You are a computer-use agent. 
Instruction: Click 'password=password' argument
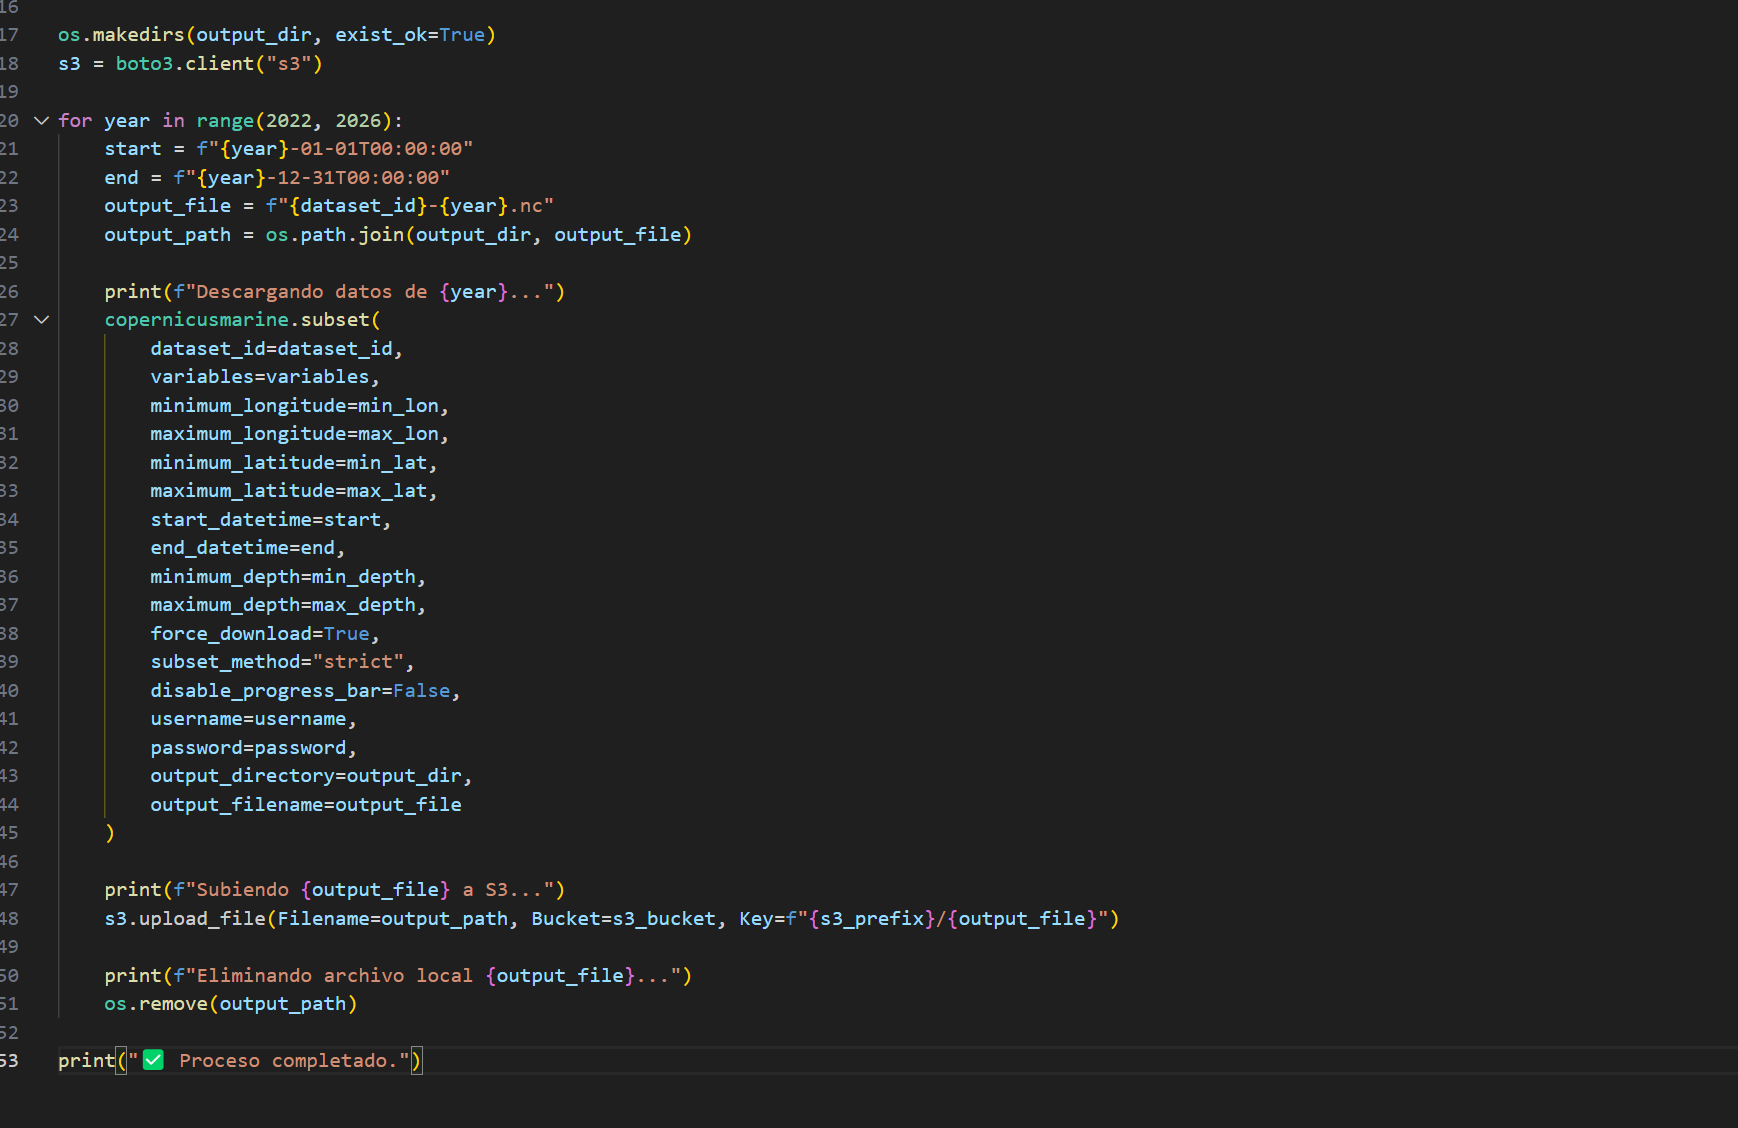pos(249,747)
